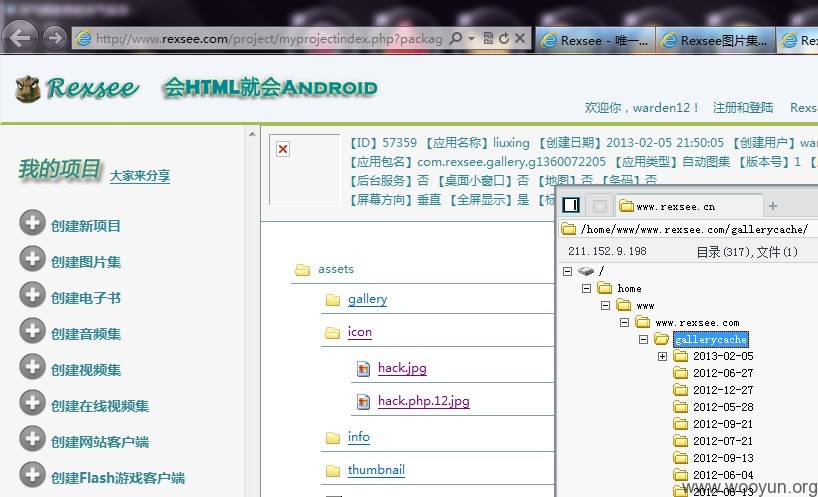The width and height of the screenshot is (818, 497).
Task: Collapse the home folder tree node
Action: 586,288
